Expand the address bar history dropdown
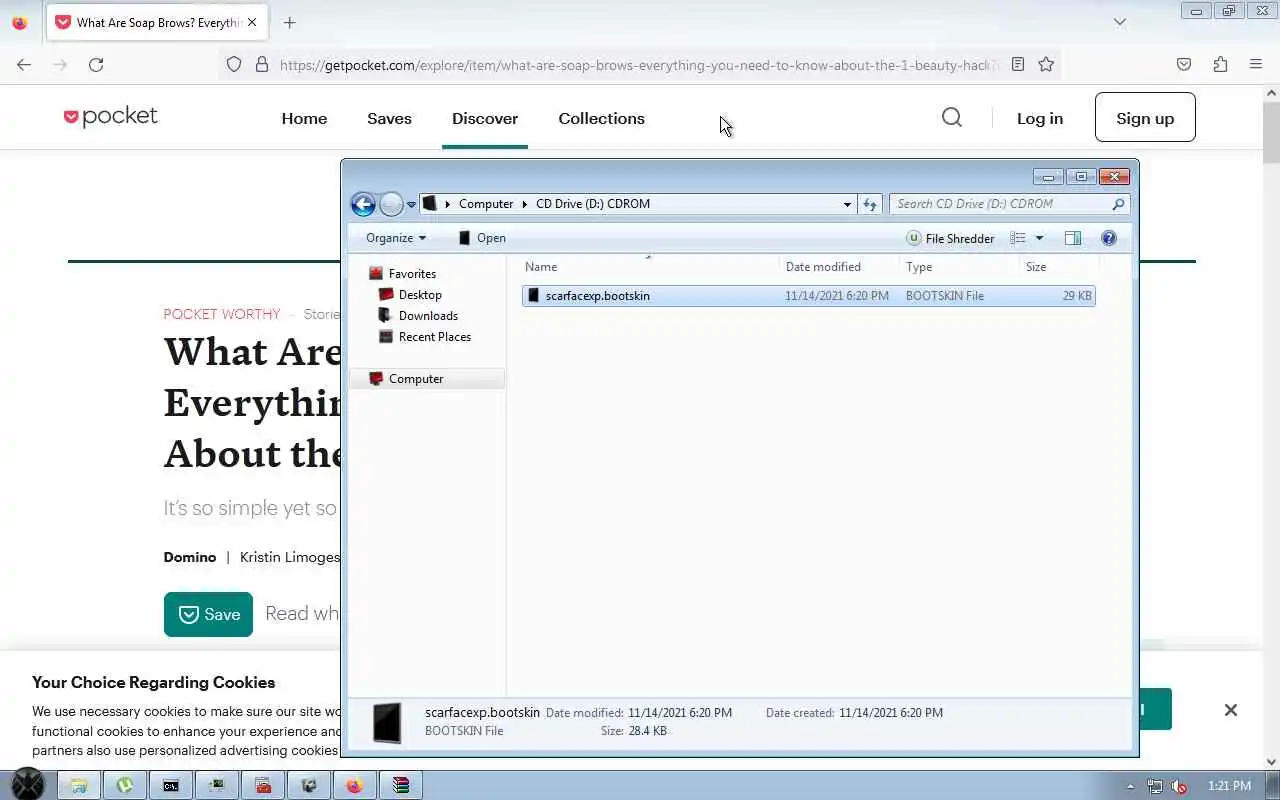The width and height of the screenshot is (1280, 800). click(x=847, y=204)
